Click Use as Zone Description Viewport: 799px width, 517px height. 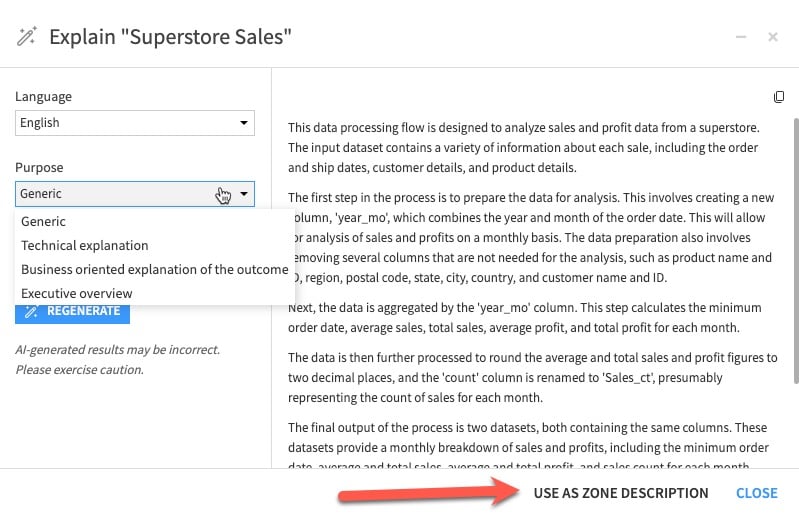pos(620,493)
